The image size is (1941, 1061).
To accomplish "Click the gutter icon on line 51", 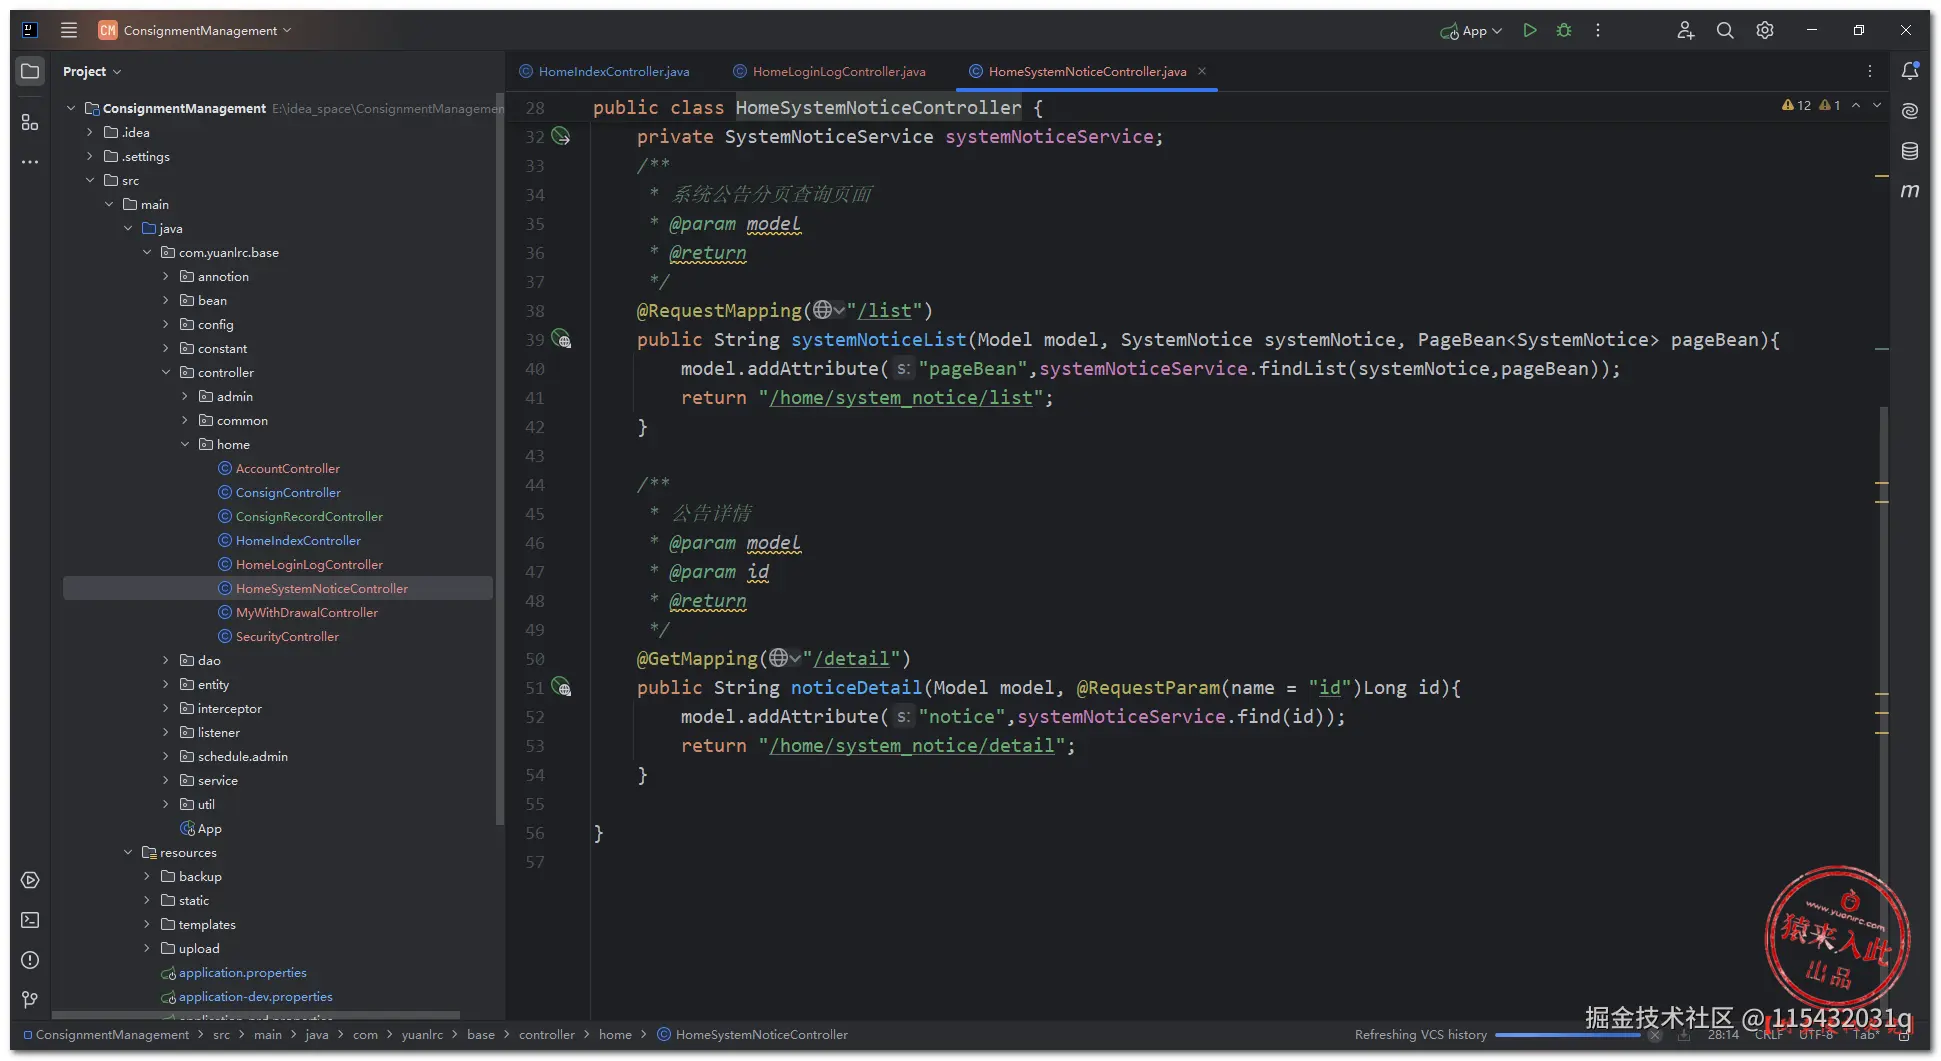I will click(x=561, y=688).
